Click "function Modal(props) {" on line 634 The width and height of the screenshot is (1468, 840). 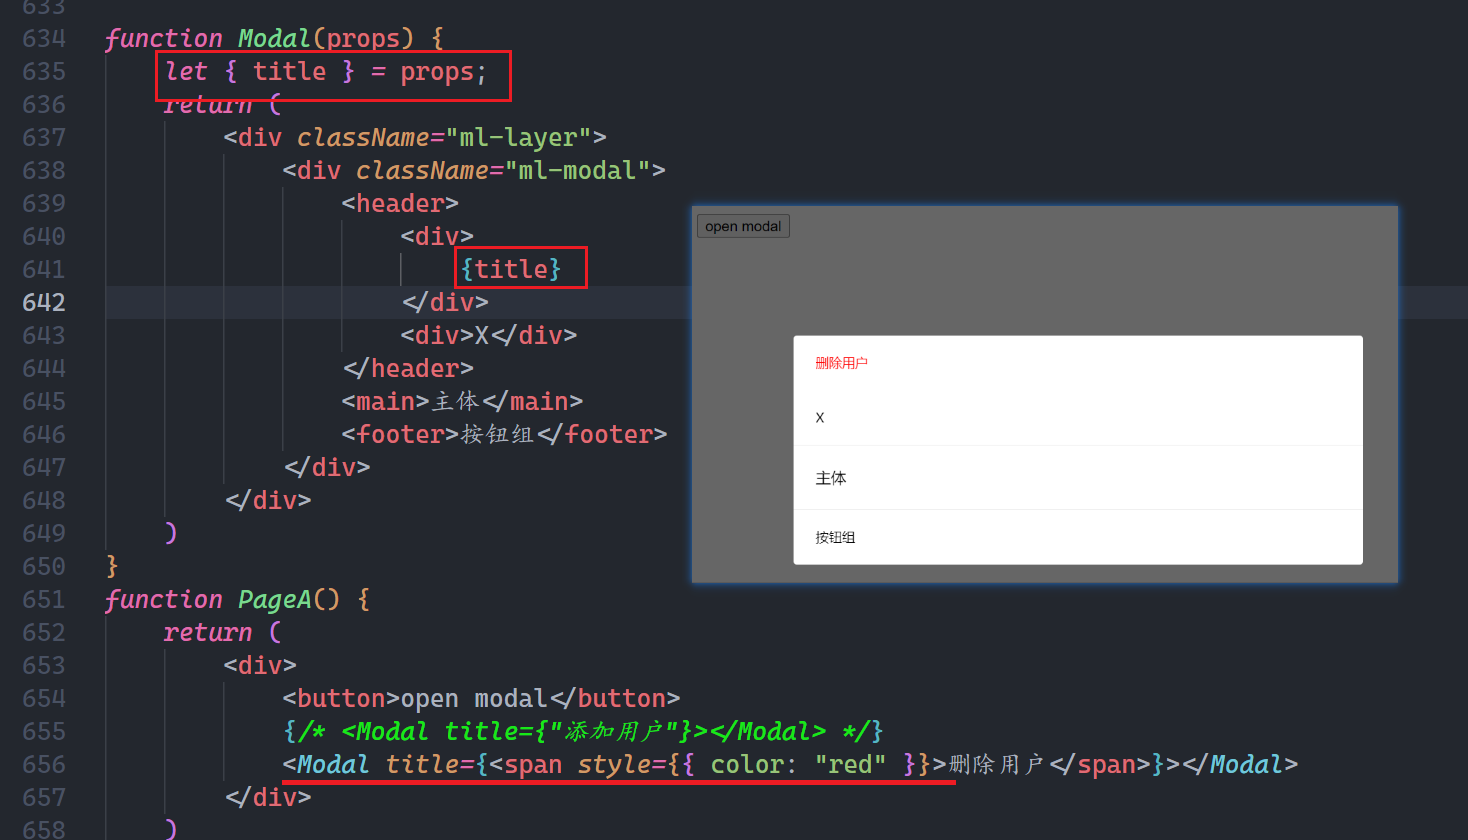275,38
